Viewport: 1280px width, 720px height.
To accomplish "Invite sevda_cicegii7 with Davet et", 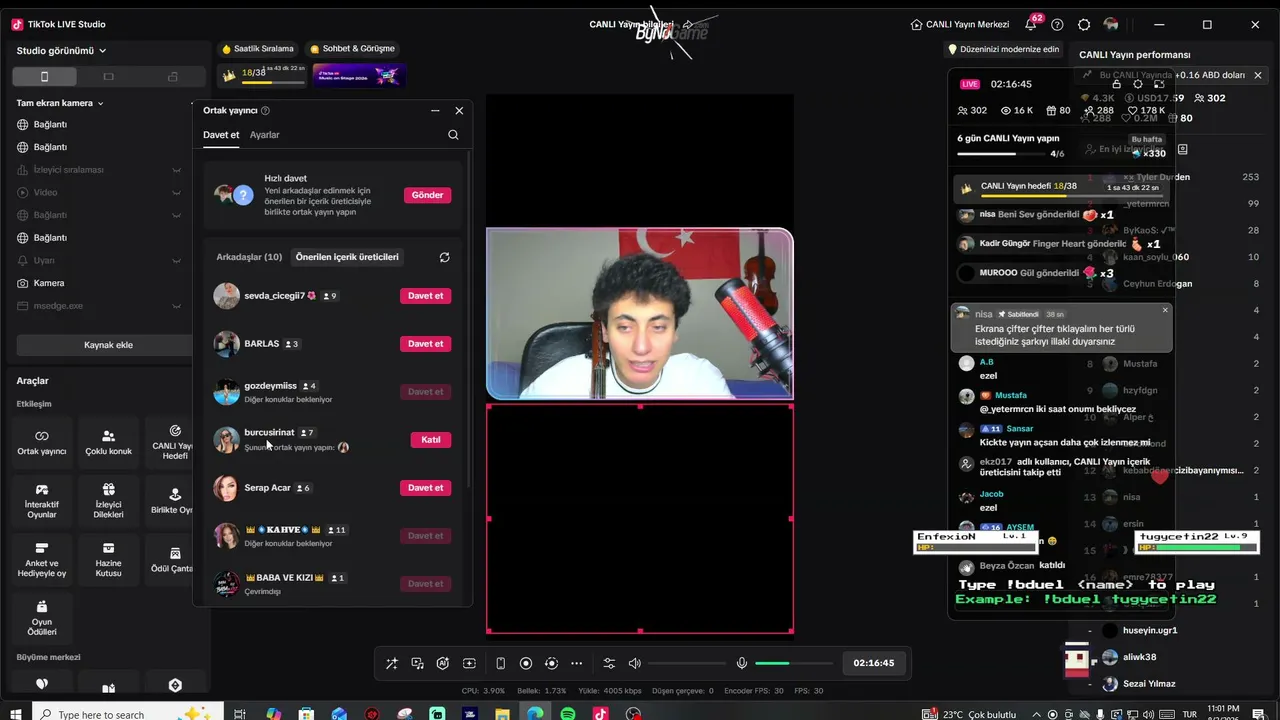I will point(425,296).
